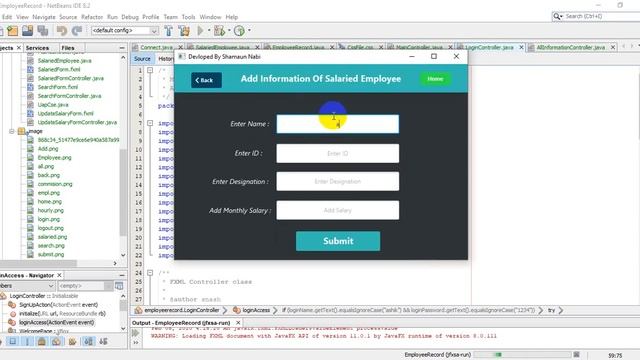The width and height of the screenshot is (640, 360).
Task: Switch to the Connect.java editor tab
Action: pyautogui.click(x=157, y=47)
